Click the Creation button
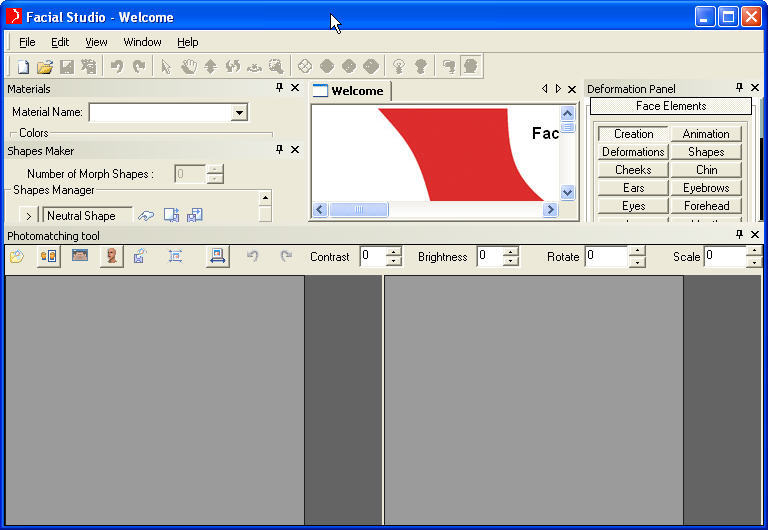The image size is (768, 530). pyautogui.click(x=633, y=134)
